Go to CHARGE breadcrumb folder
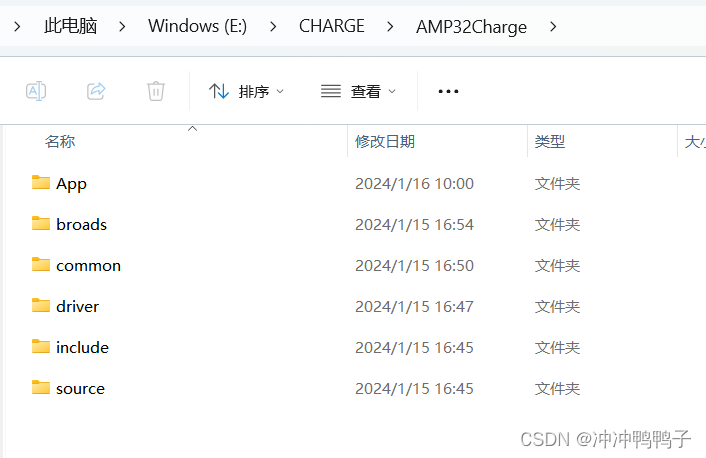This screenshot has height=458, width=706. point(332,26)
